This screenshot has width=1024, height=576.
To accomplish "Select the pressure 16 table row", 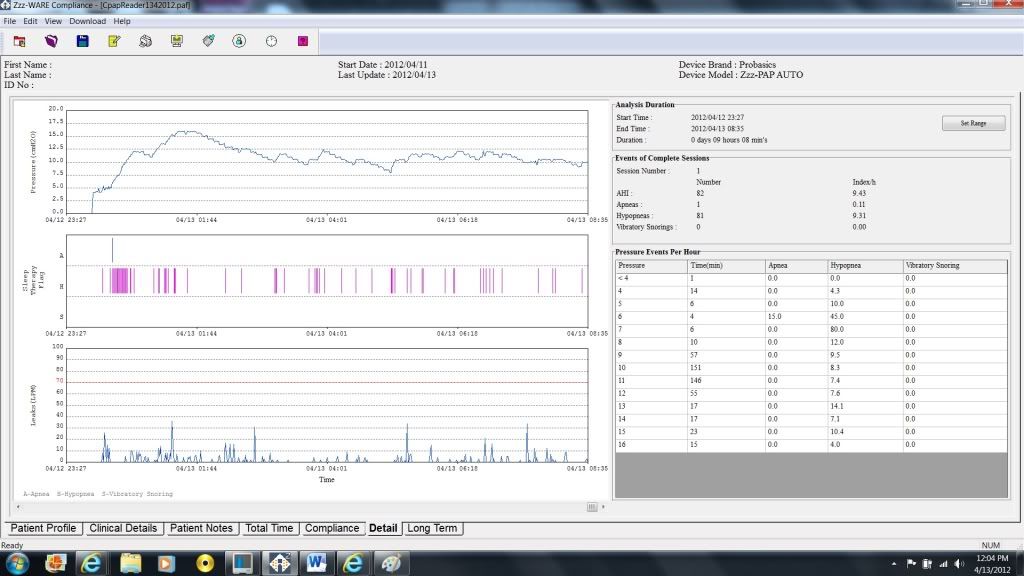I will click(x=811, y=445).
